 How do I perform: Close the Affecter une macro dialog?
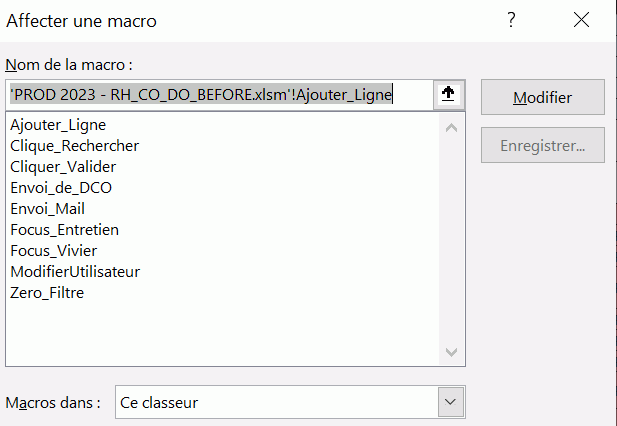tap(582, 20)
